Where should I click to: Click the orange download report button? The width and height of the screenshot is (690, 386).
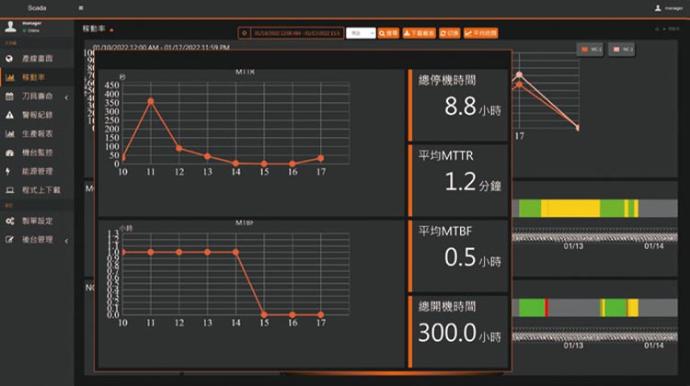pyautogui.click(x=419, y=33)
